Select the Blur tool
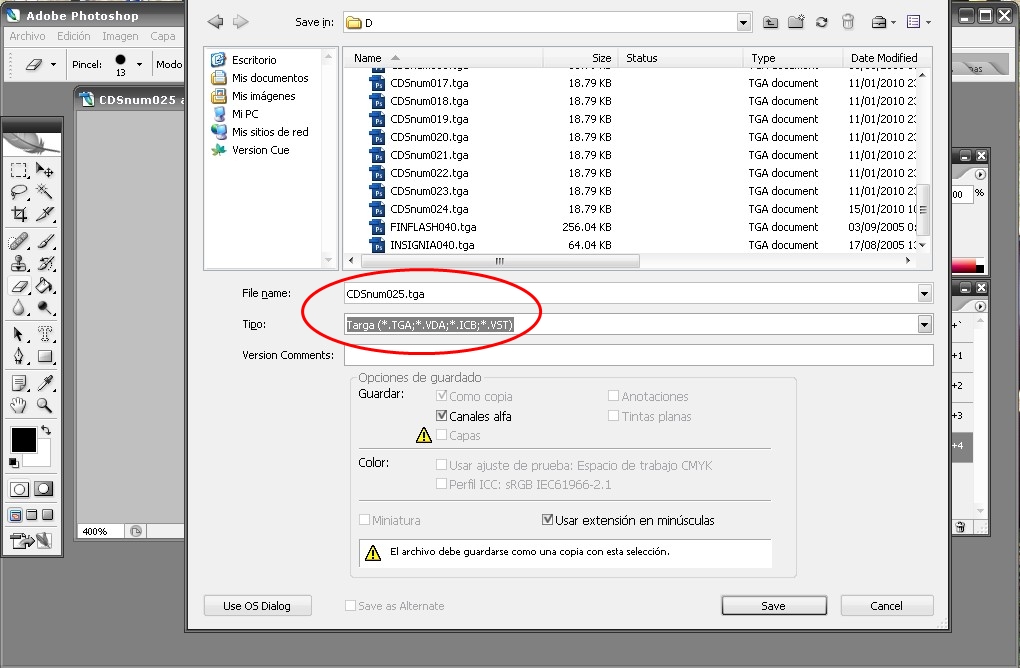The height and width of the screenshot is (668, 1020). (19, 308)
